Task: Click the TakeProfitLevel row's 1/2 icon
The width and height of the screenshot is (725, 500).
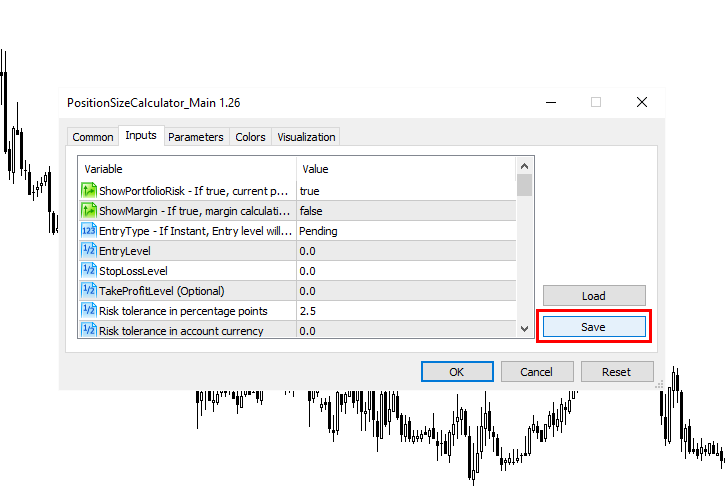Action: 88,290
